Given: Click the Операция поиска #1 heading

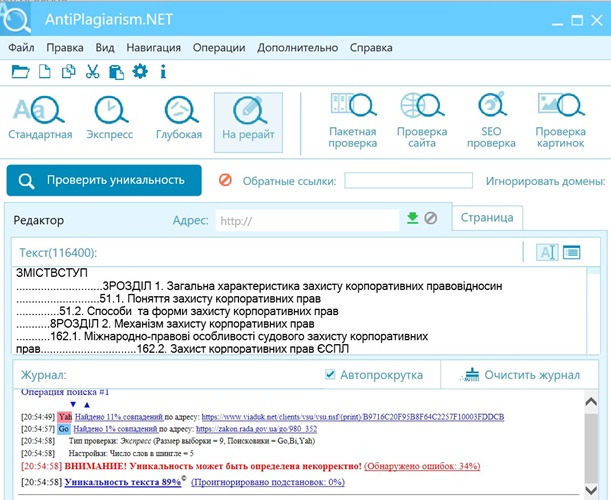Looking at the screenshot, I should coord(65,392).
